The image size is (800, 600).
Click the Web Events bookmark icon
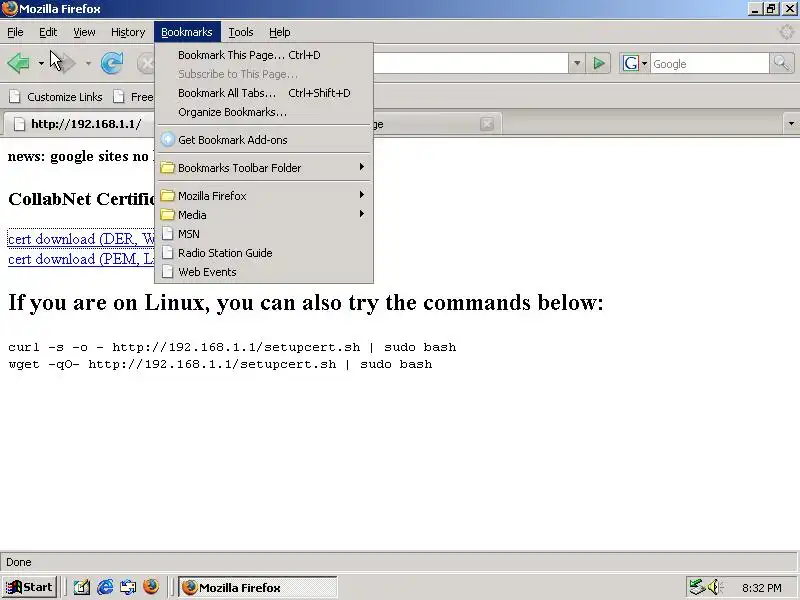[x=167, y=271]
